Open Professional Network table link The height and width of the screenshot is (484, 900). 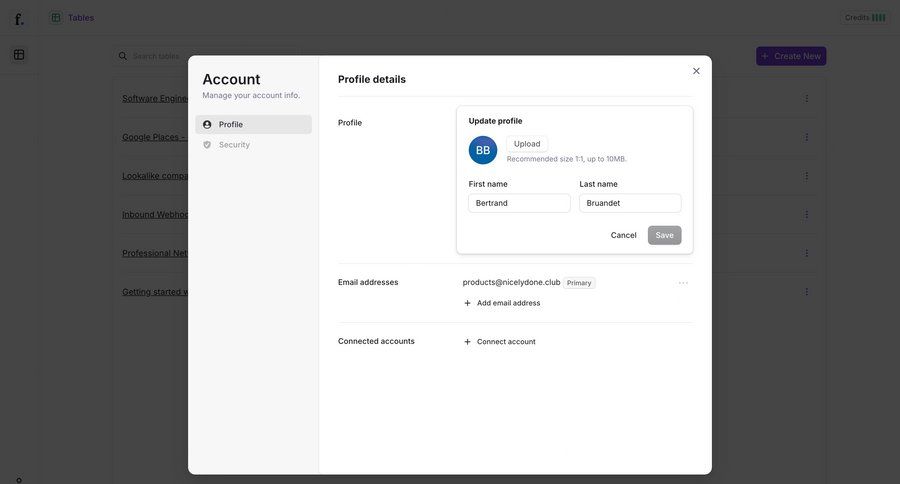[x=155, y=253]
